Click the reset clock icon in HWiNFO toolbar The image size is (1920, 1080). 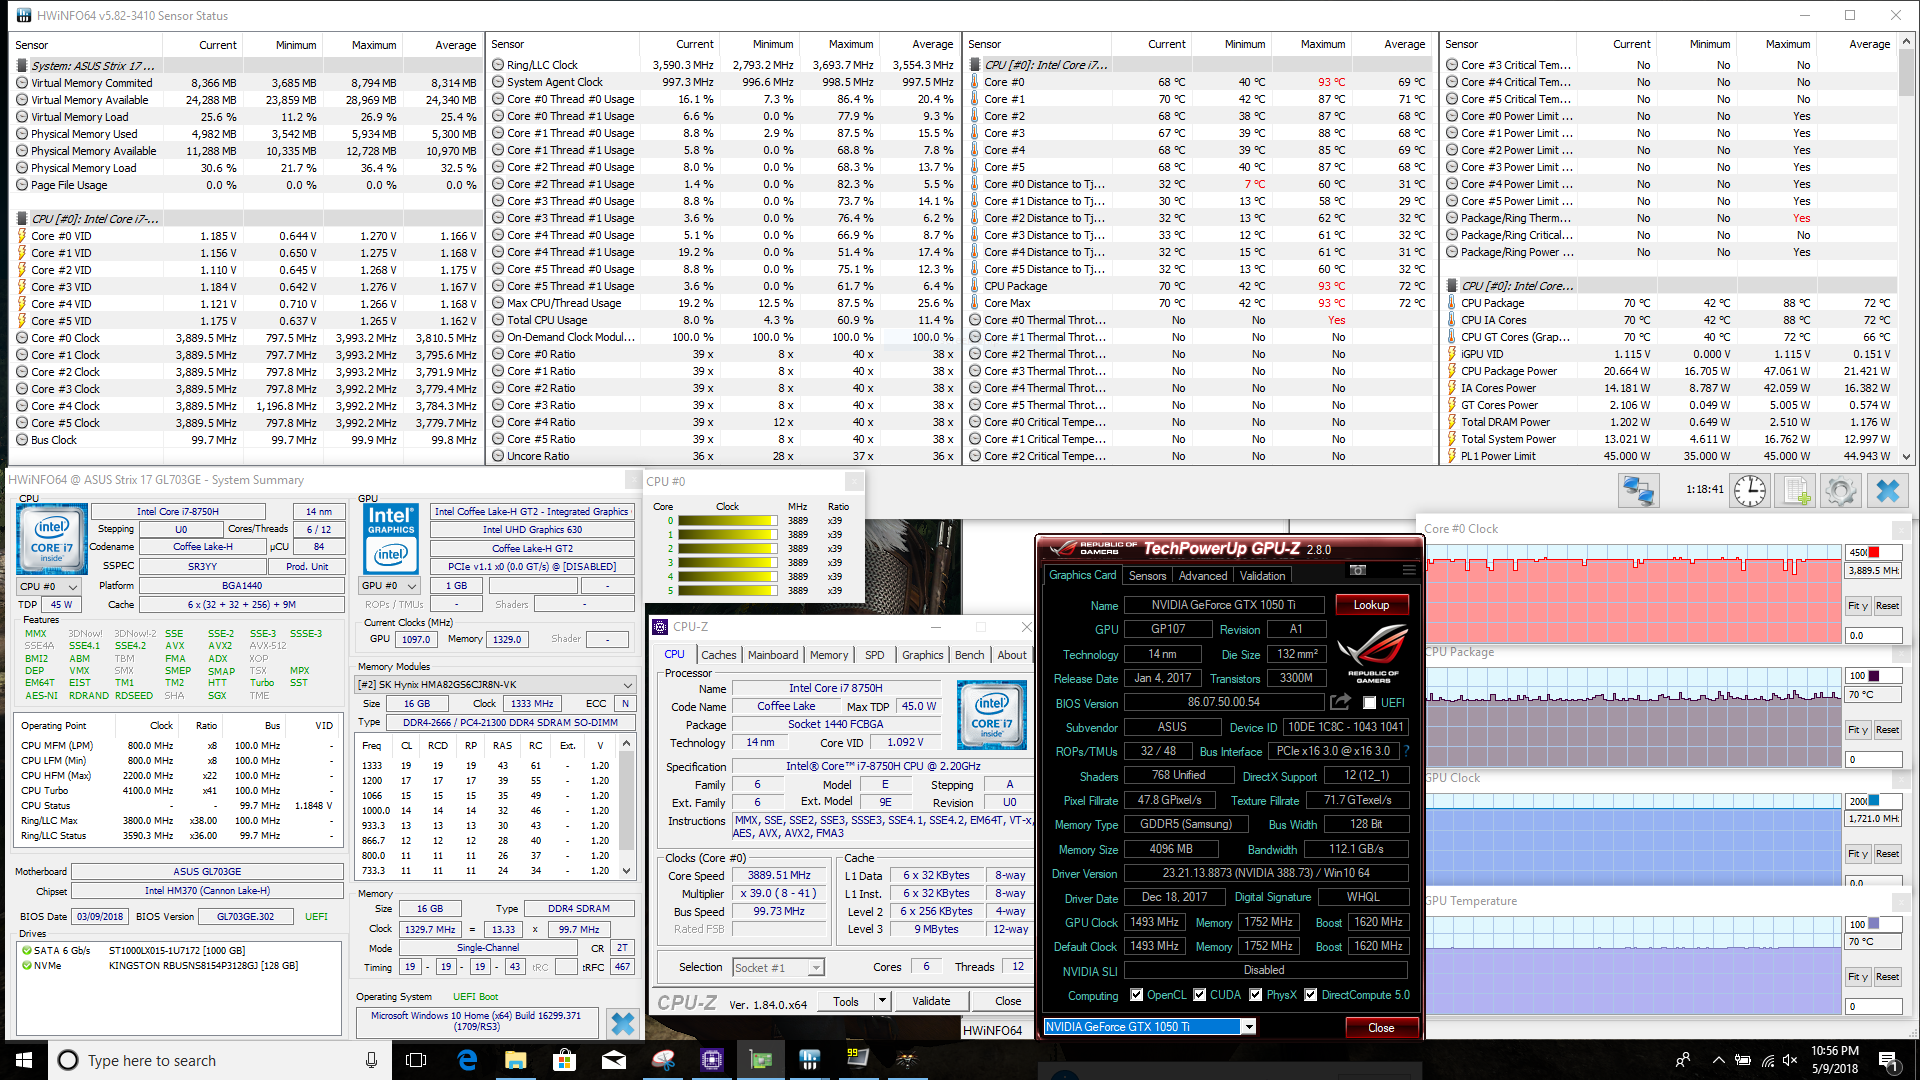point(1749,490)
